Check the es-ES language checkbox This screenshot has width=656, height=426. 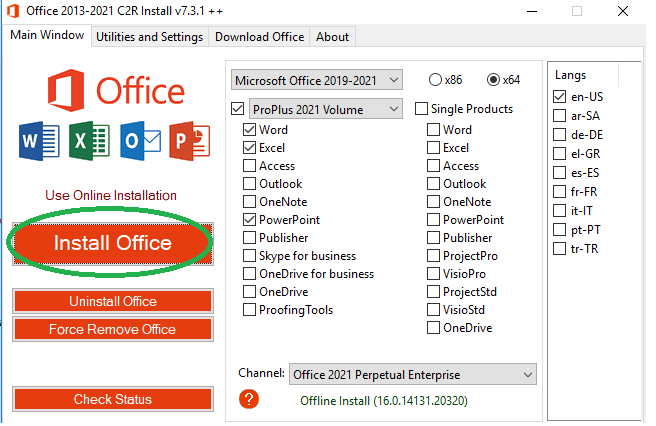click(559, 172)
